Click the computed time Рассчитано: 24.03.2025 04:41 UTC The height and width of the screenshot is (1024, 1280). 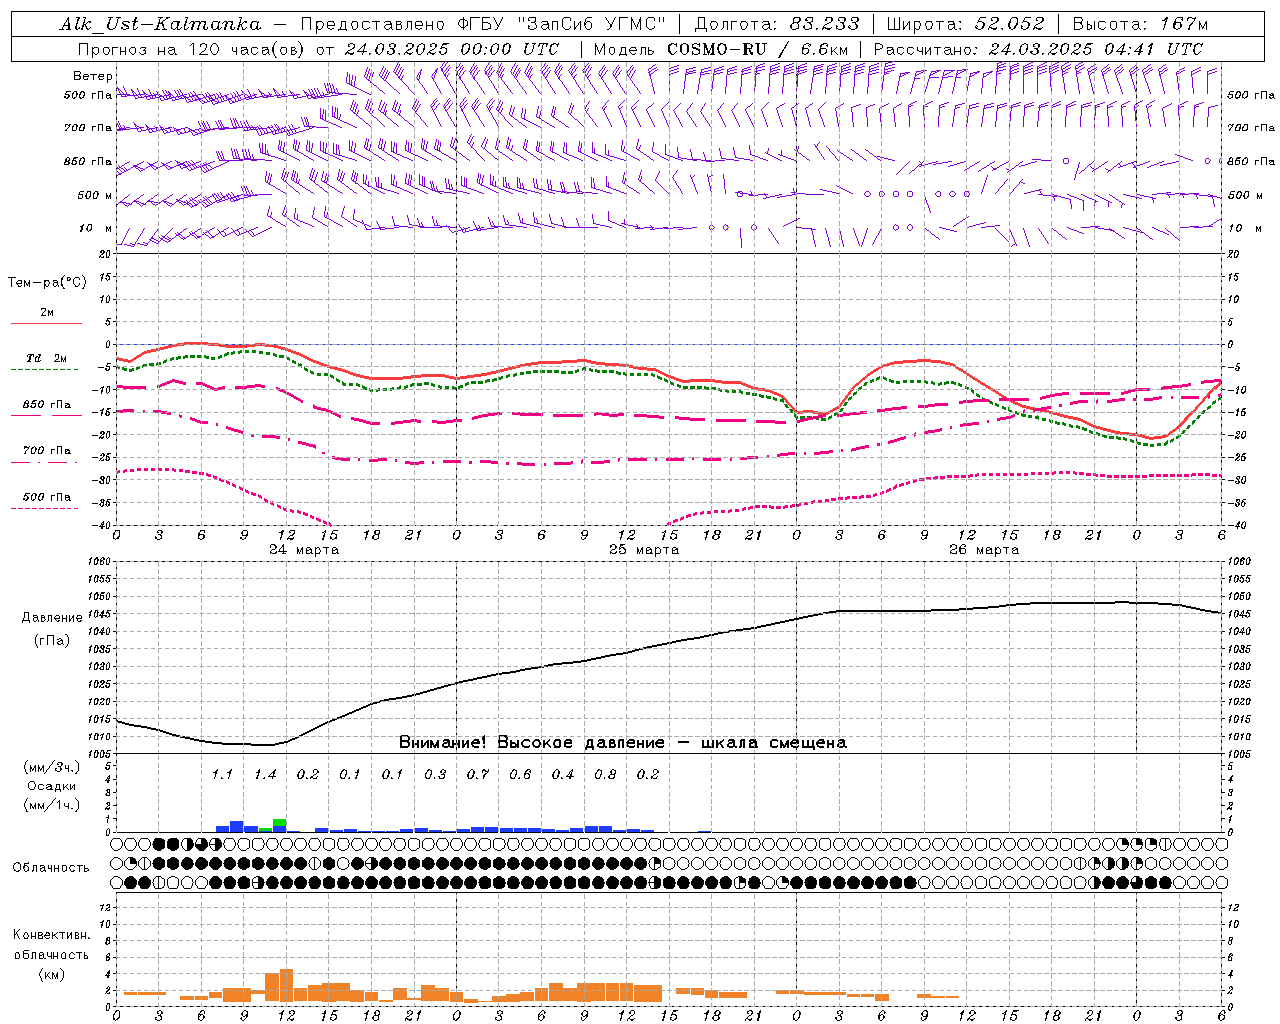(1038, 49)
